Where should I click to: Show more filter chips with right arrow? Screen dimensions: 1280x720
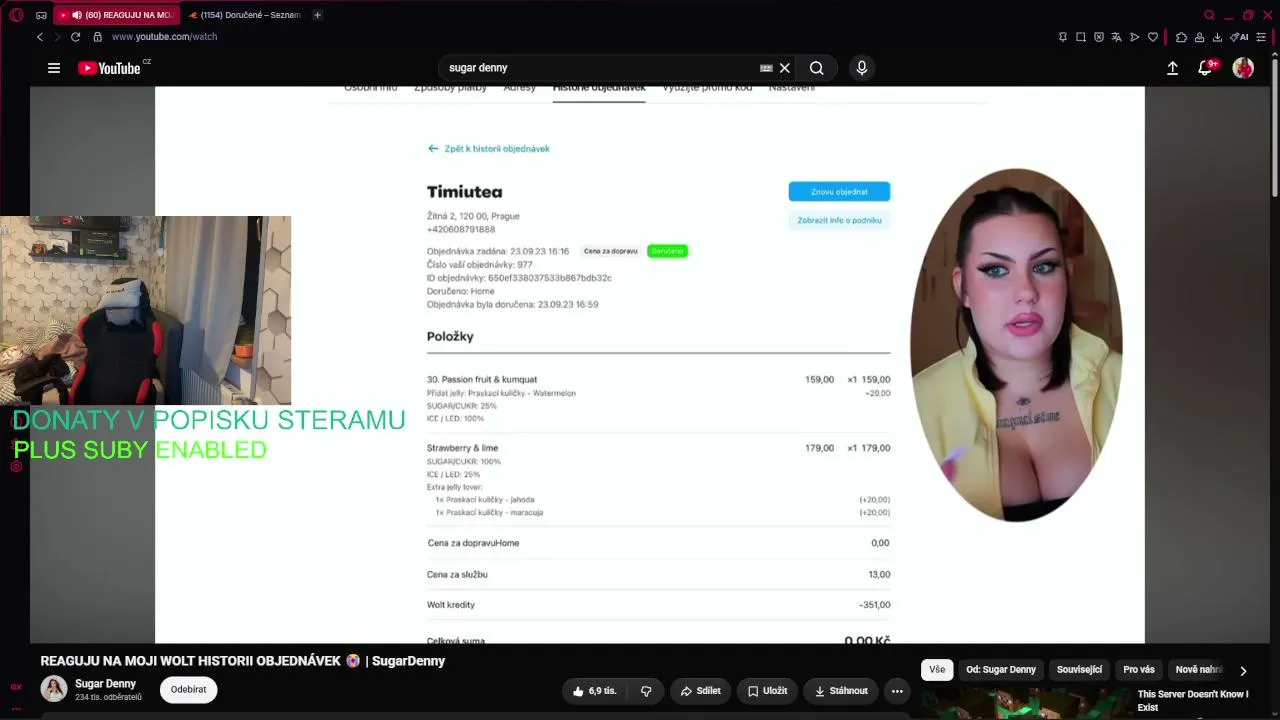[1243, 671]
